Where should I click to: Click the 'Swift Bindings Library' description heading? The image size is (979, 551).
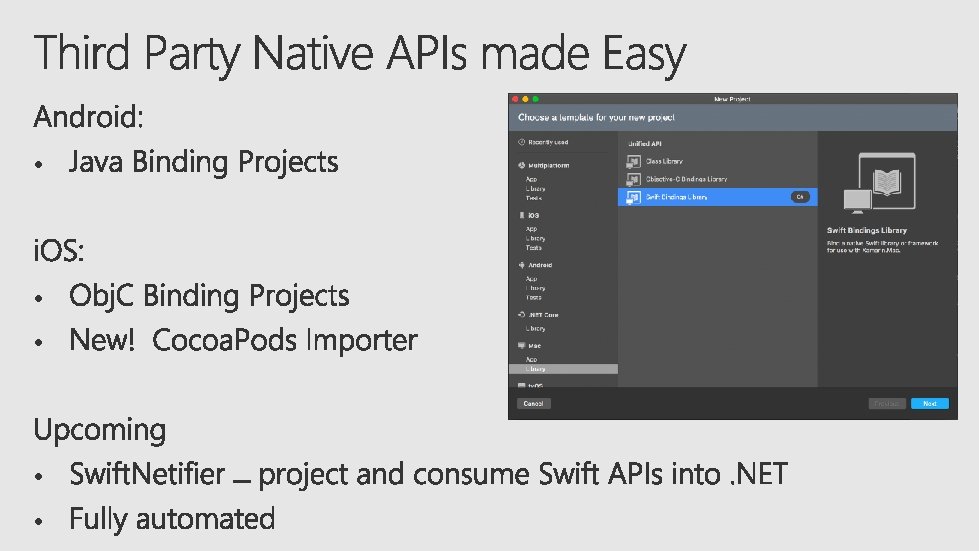pos(867,230)
